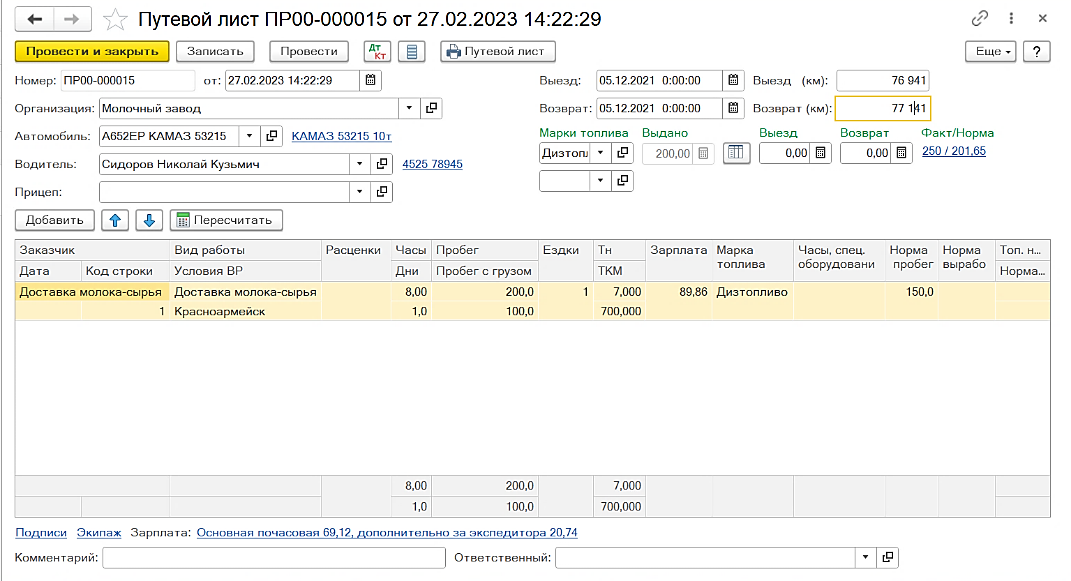Click Заказчик column header
The height and width of the screenshot is (581, 1071).
tap(92, 250)
